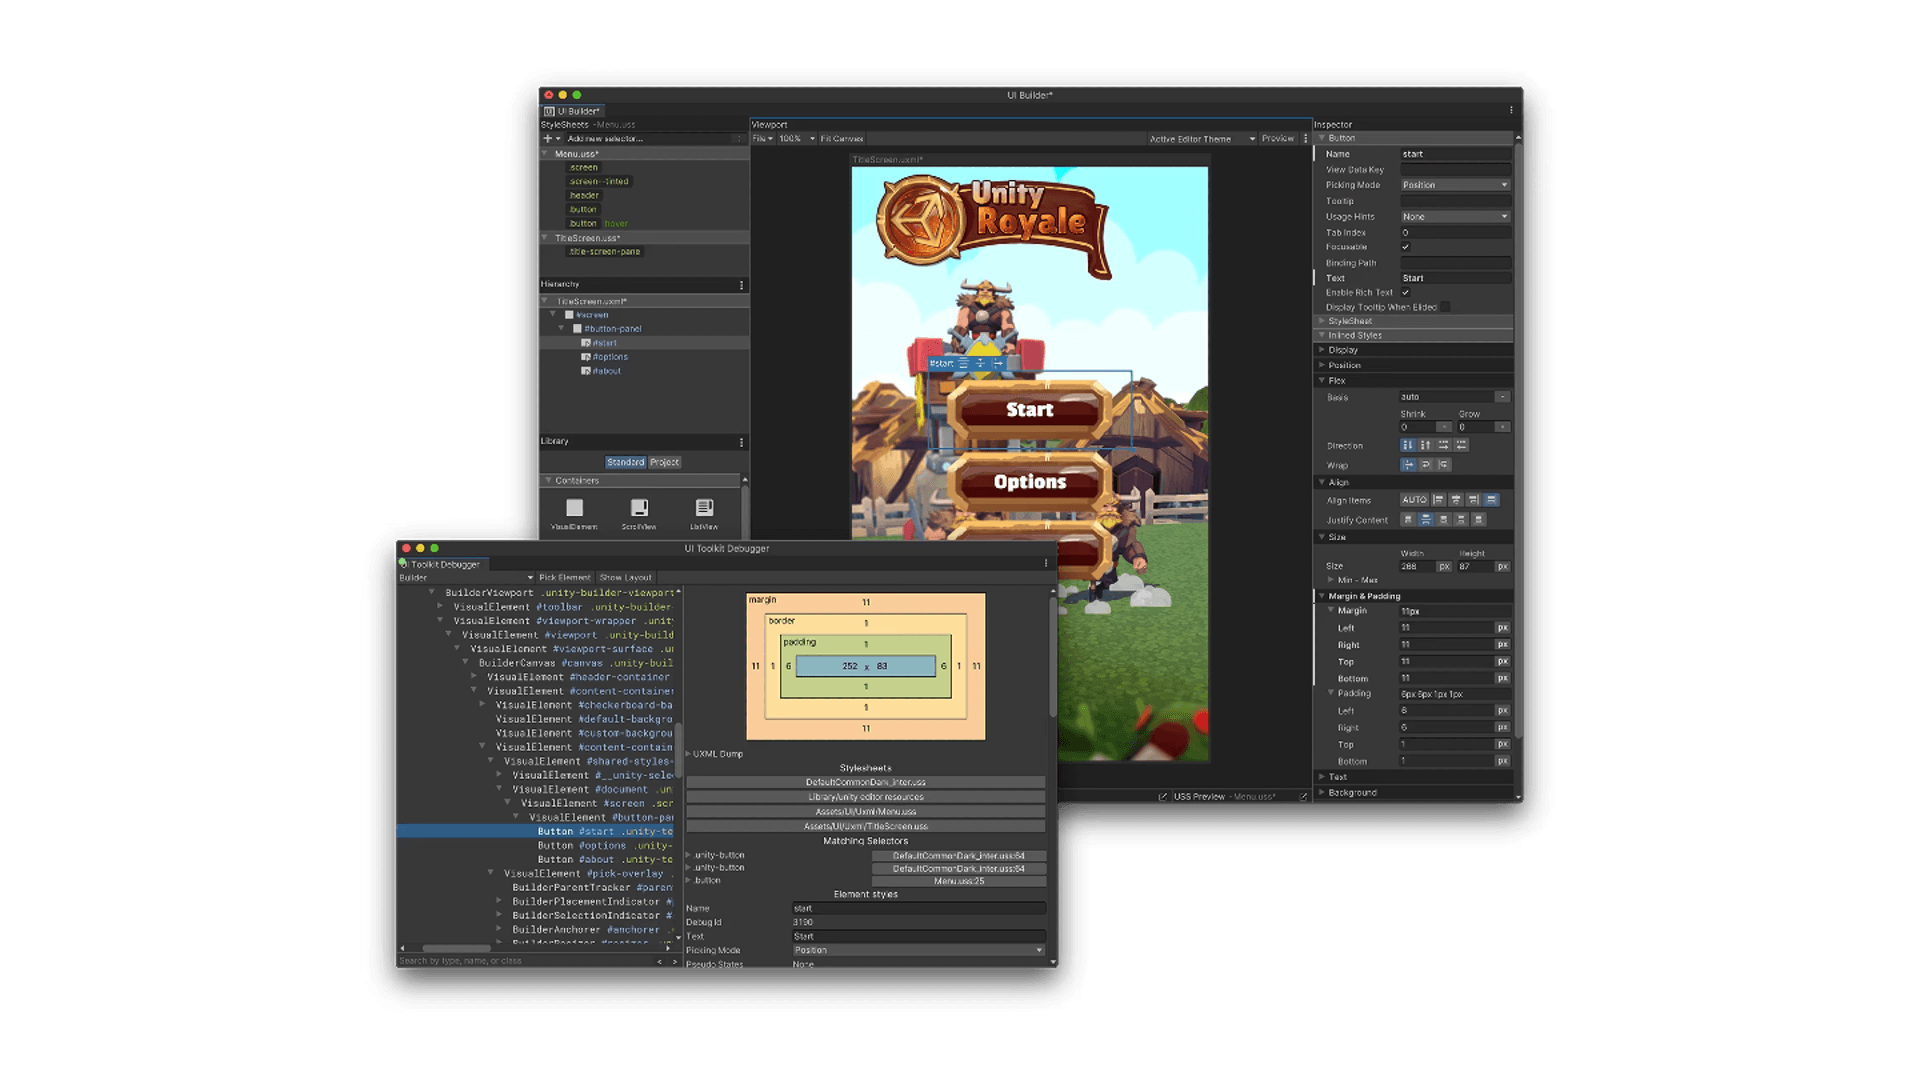1920x1080 pixels.
Task: Set Justify Content to space-between icon
Action: tap(1462, 520)
